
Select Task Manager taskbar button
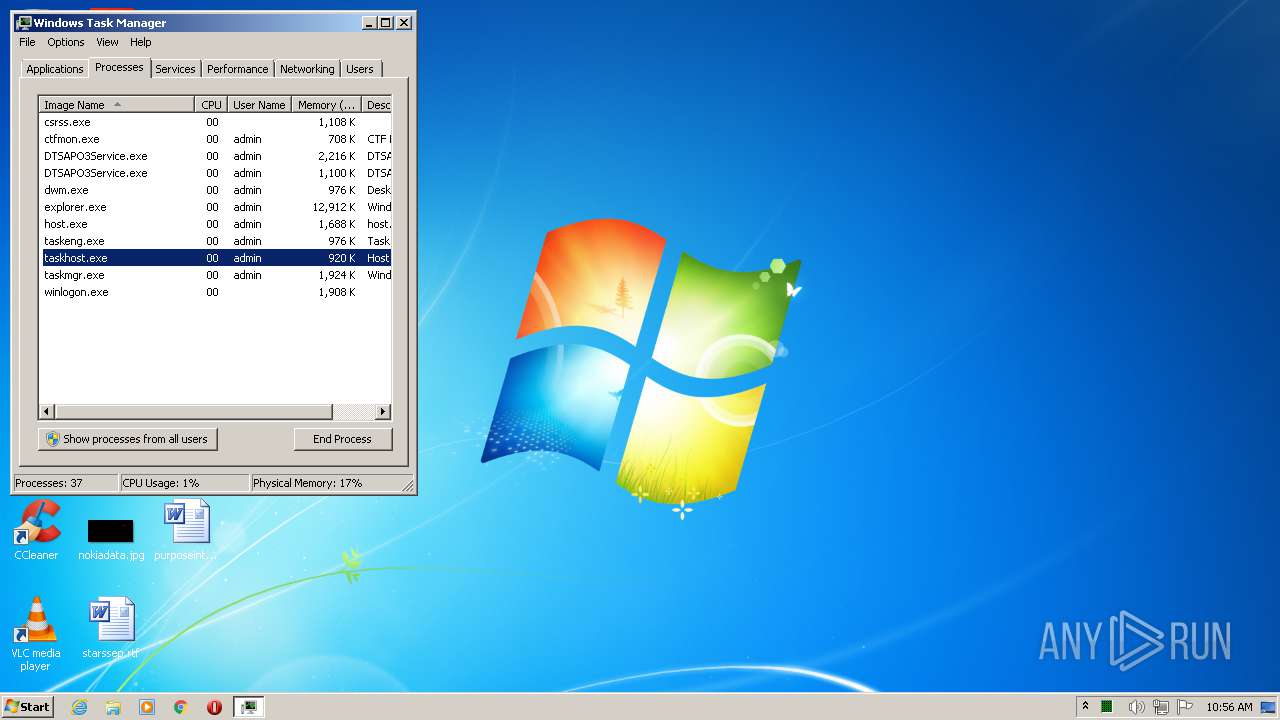(x=249, y=707)
